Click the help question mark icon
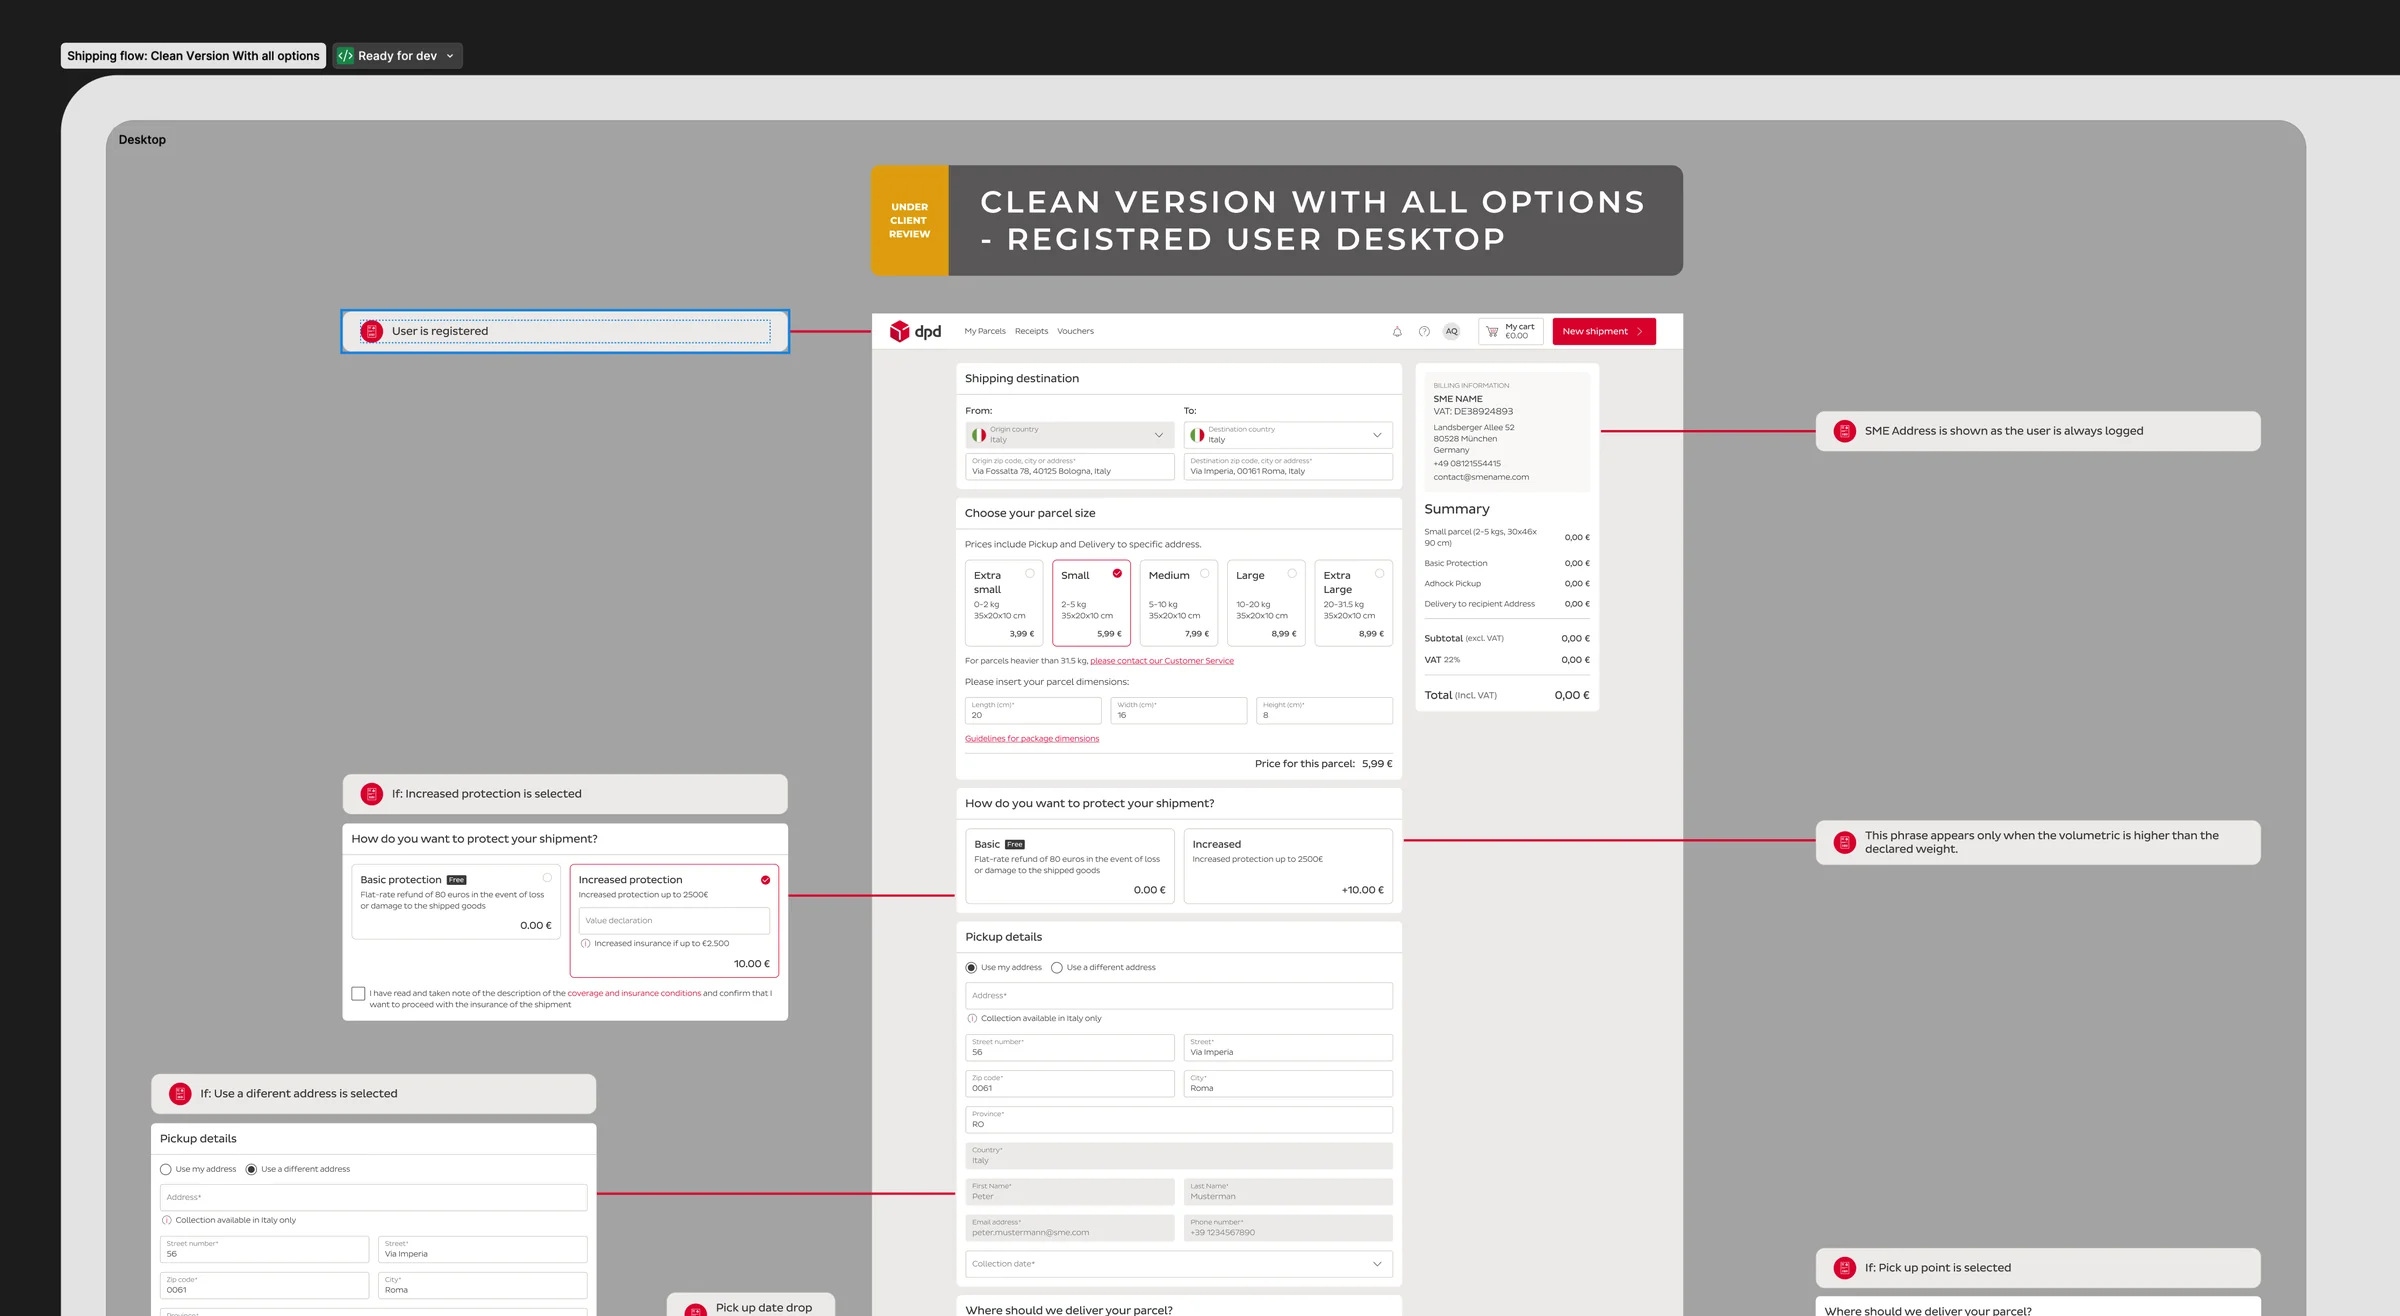 (x=1424, y=332)
